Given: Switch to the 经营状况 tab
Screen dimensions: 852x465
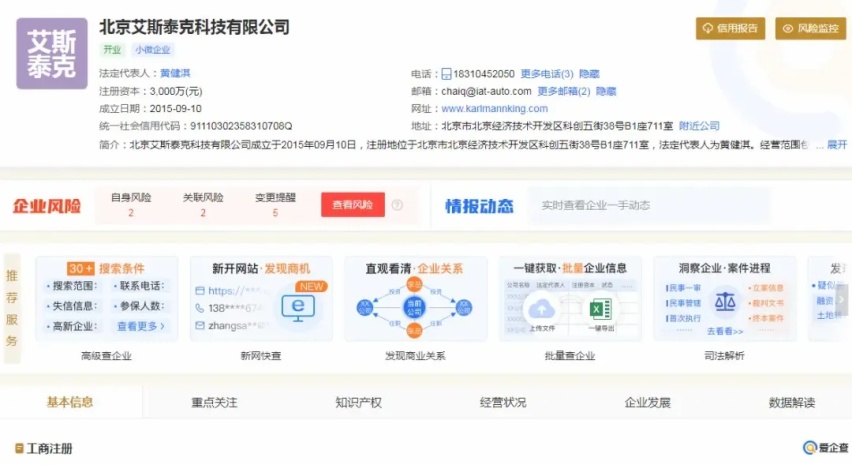Looking at the screenshot, I should [x=503, y=403].
